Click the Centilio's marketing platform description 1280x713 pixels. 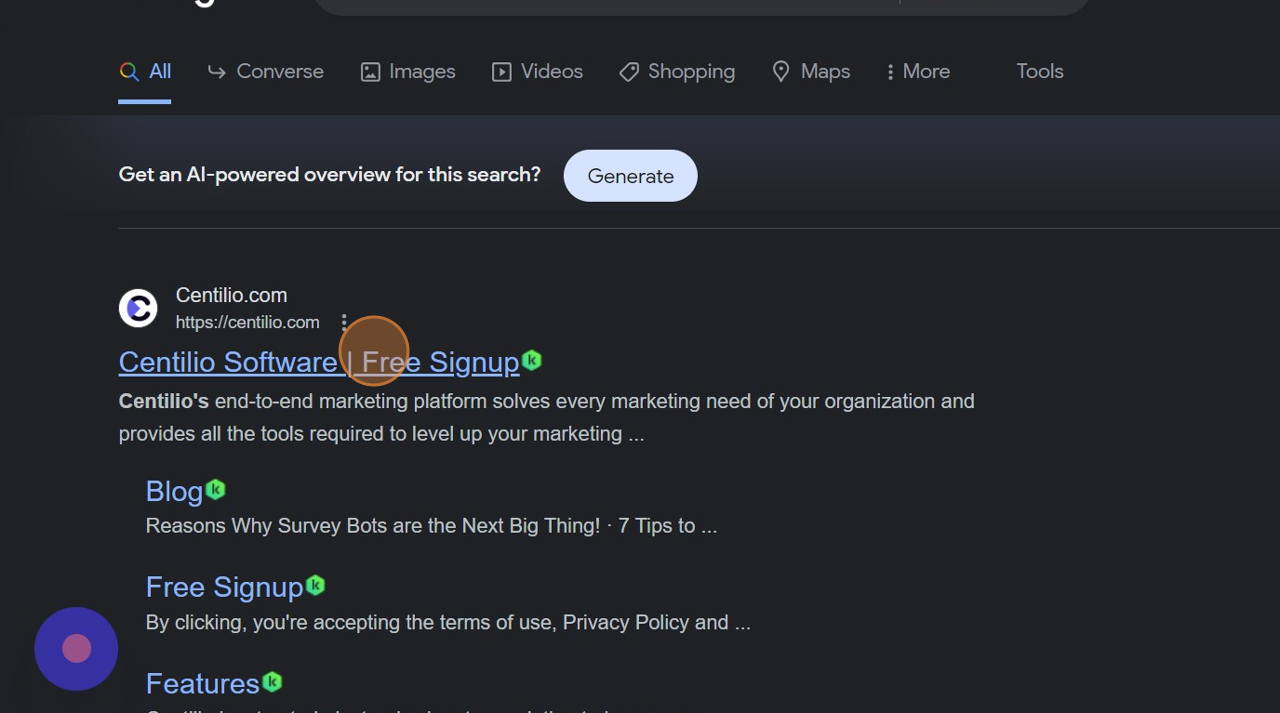point(546,417)
